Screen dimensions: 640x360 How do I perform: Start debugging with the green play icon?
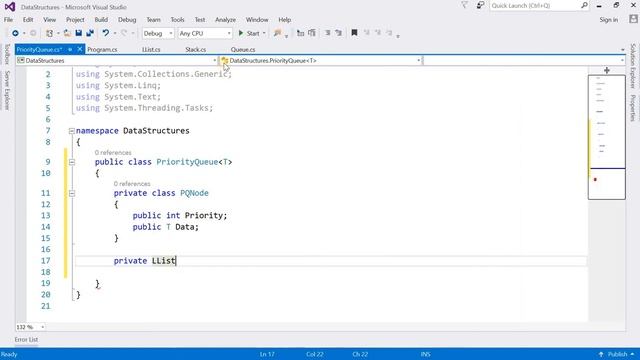pos(241,33)
